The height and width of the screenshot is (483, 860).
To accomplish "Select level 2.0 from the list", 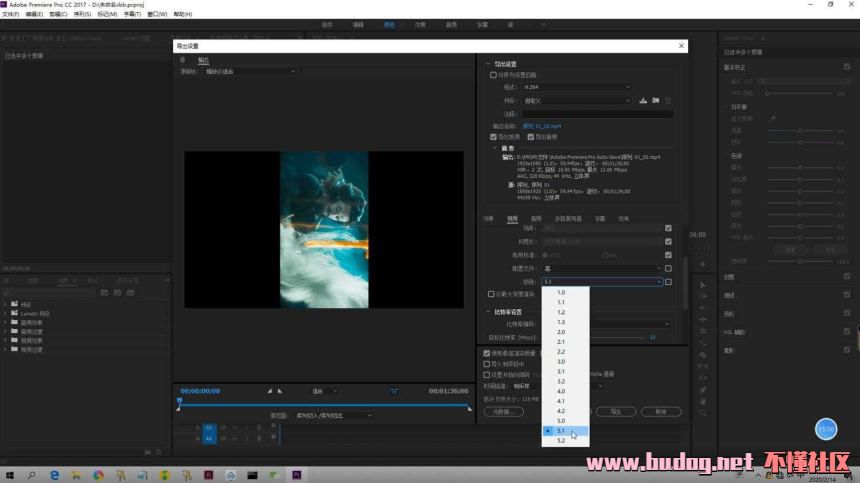I will tap(565, 332).
